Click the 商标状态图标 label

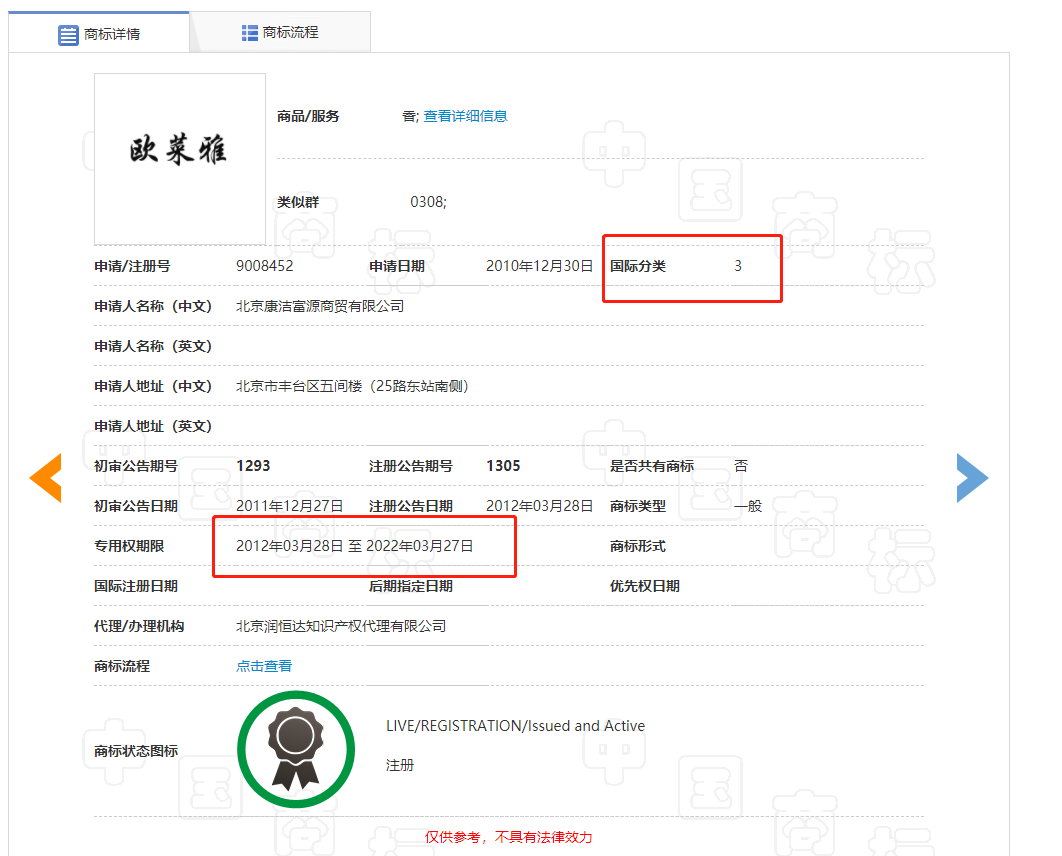136,751
